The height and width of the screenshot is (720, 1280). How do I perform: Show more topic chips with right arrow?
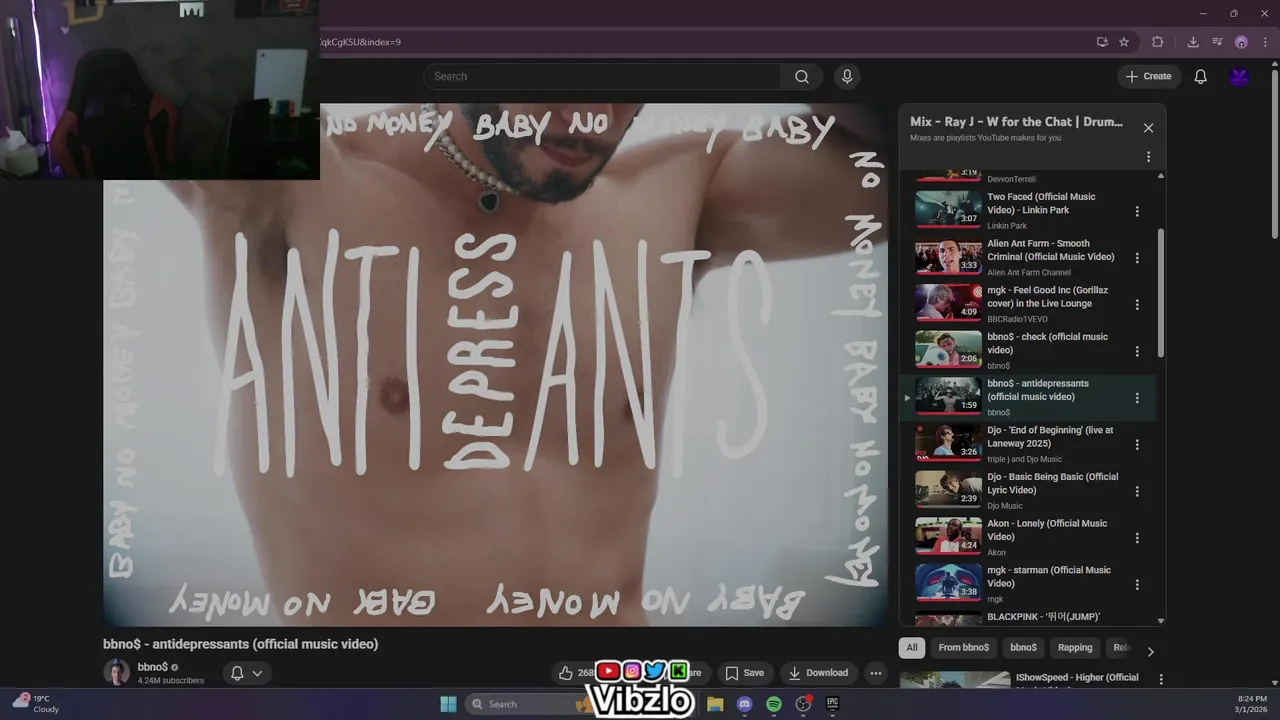(x=1150, y=651)
